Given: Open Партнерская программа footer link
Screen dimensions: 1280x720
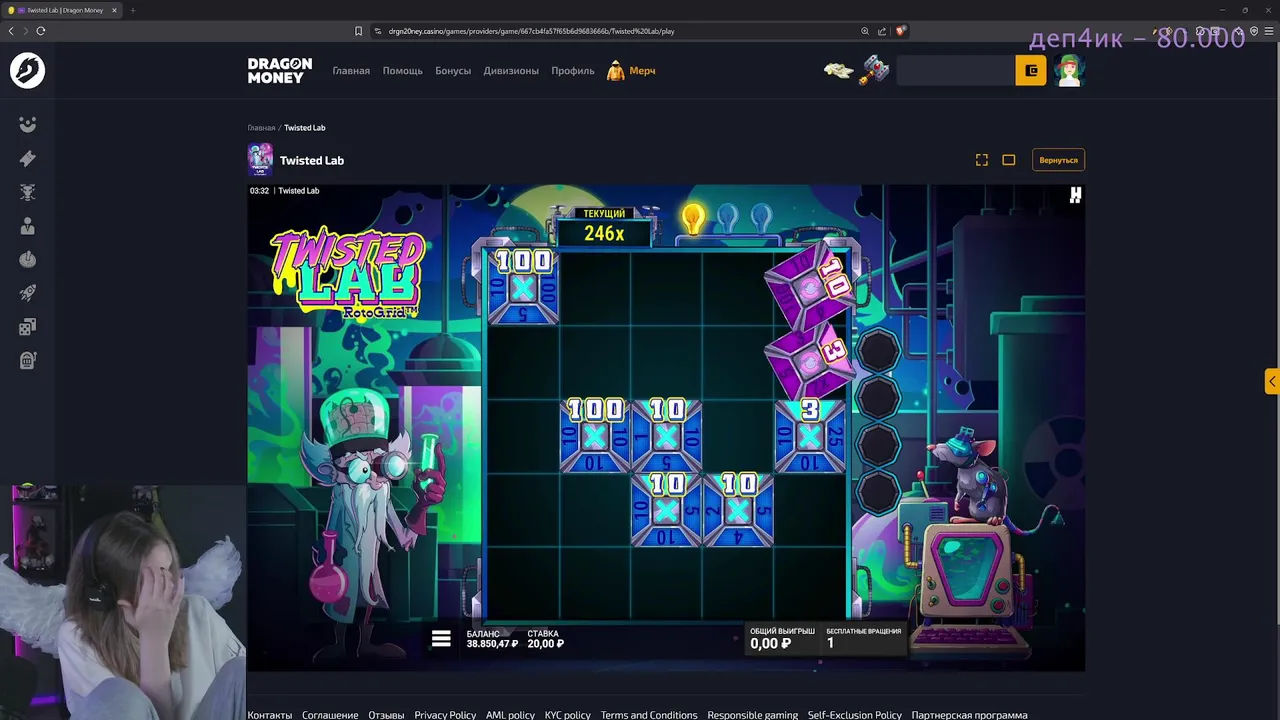Looking at the screenshot, I should click(969, 715).
